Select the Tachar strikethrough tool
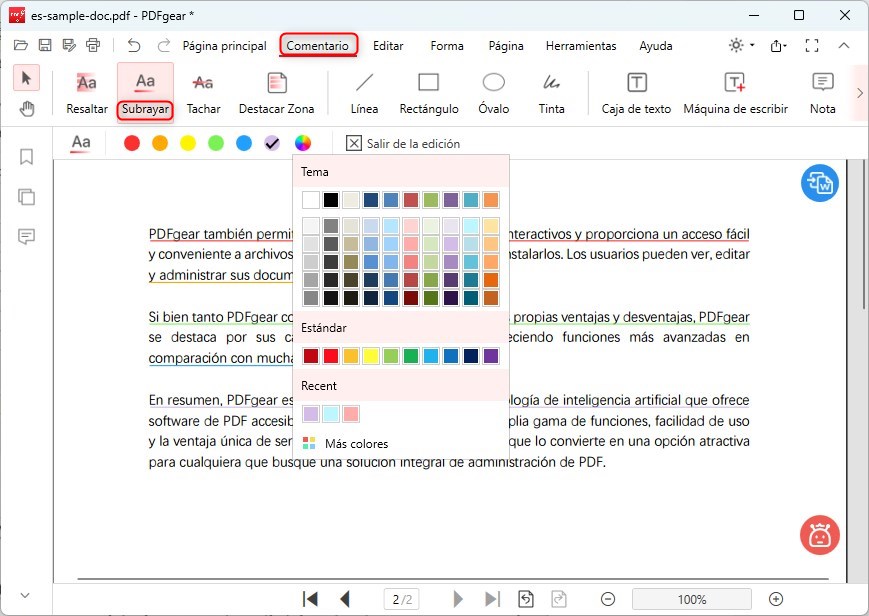Screen dimensions: 869x616 (203, 92)
